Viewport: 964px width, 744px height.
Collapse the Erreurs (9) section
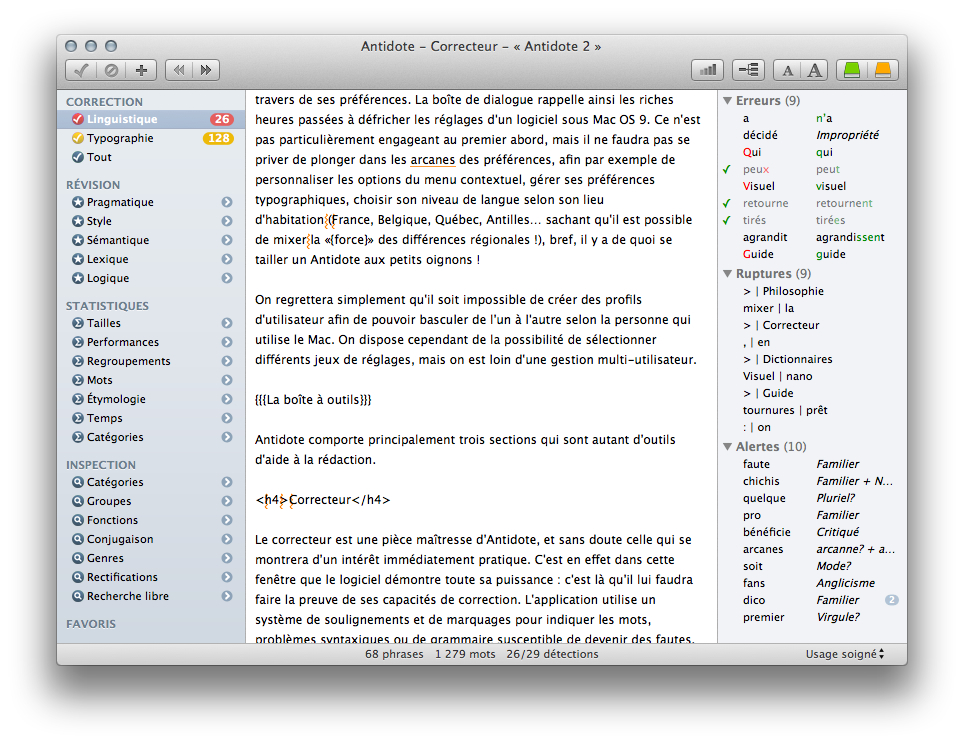click(x=727, y=100)
